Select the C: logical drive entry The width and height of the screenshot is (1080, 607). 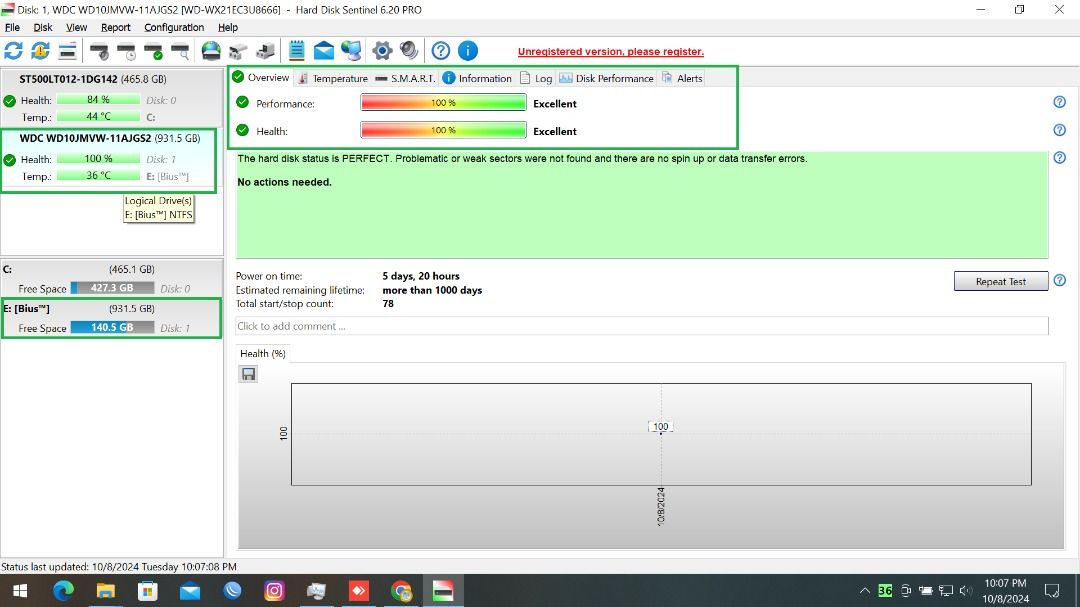[x=112, y=278]
